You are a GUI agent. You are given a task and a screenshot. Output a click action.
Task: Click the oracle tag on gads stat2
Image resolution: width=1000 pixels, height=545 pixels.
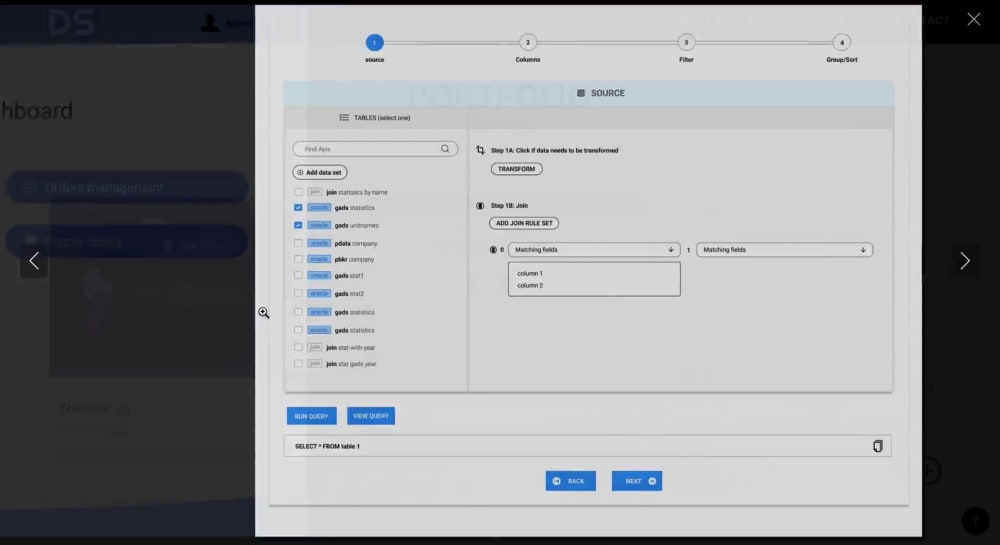click(319, 293)
